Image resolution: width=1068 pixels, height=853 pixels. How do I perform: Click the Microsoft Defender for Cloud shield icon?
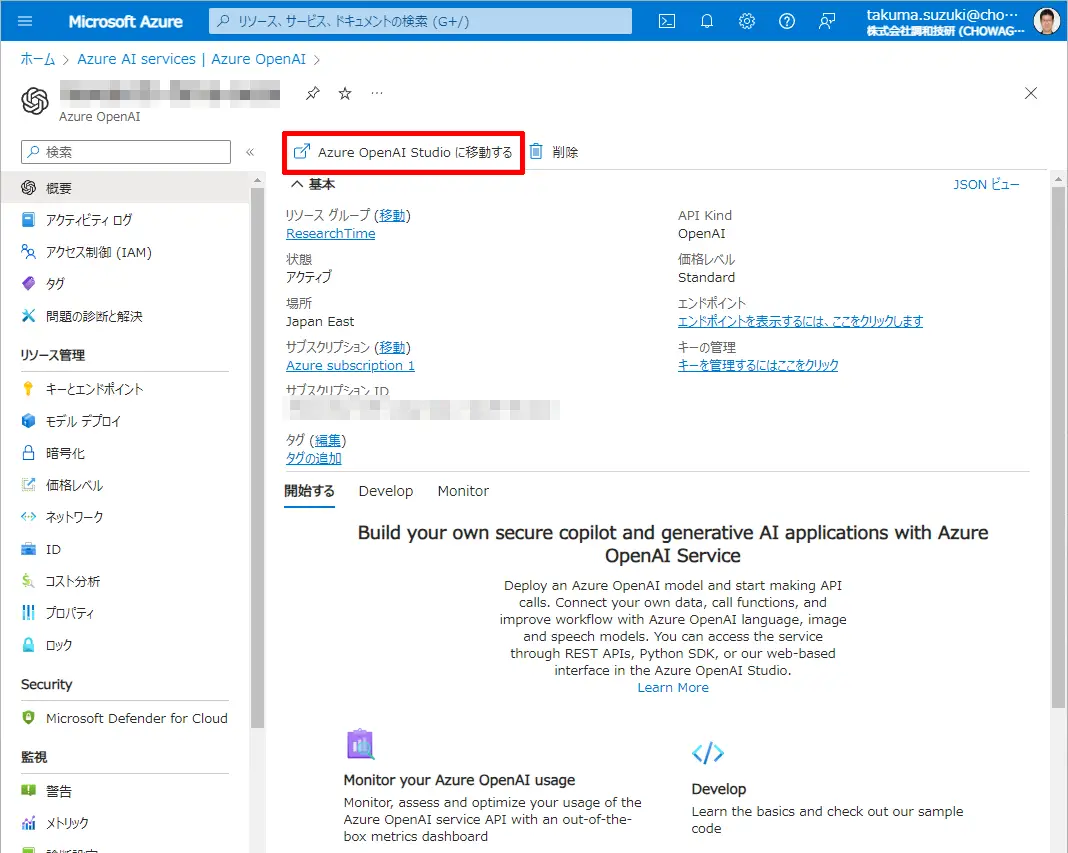(x=28, y=718)
